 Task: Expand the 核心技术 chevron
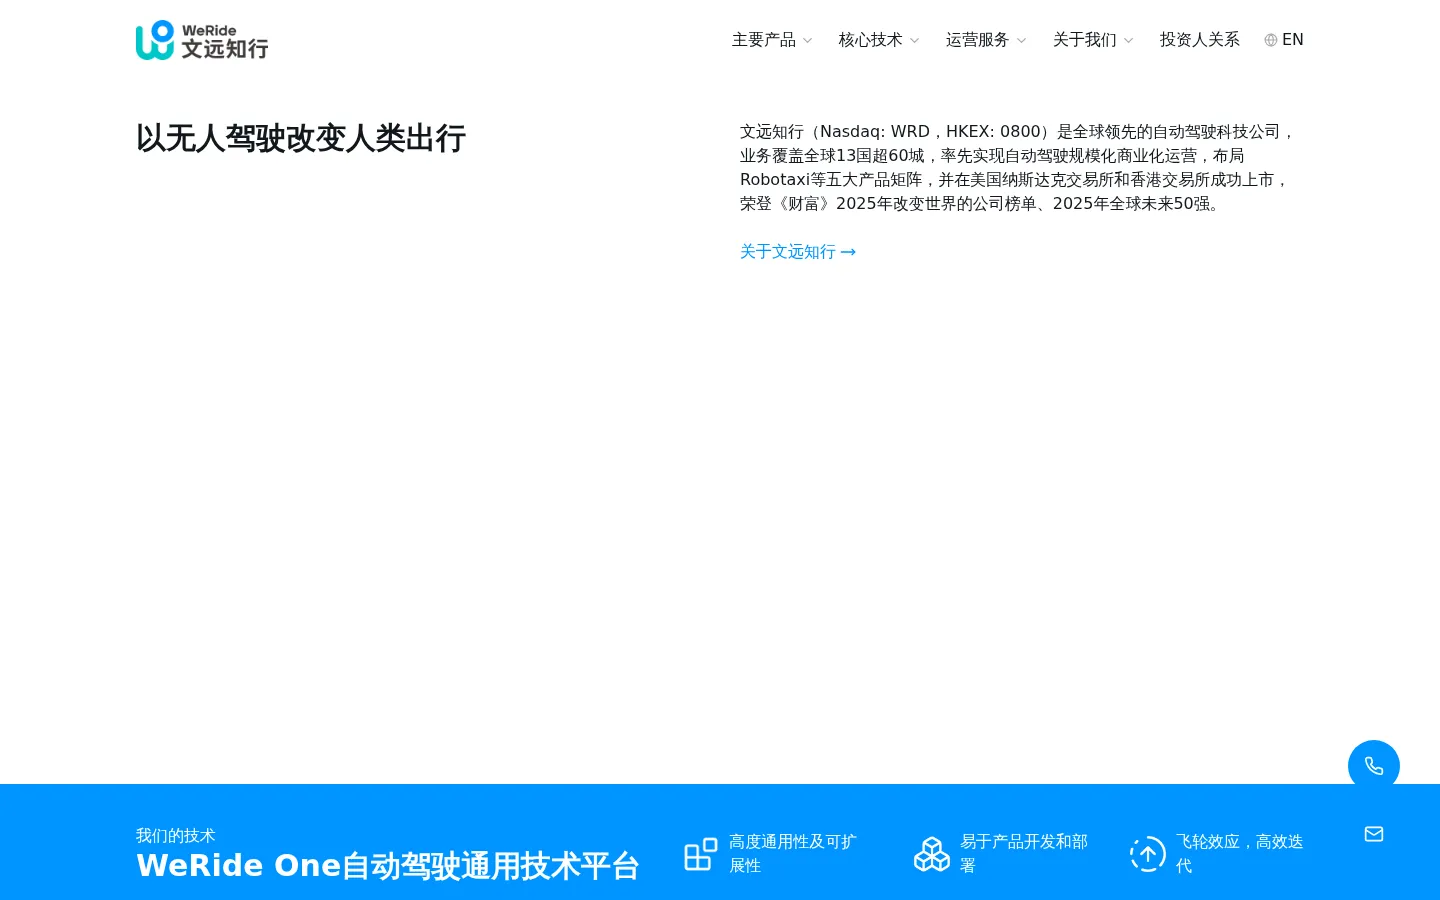click(914, 41)
